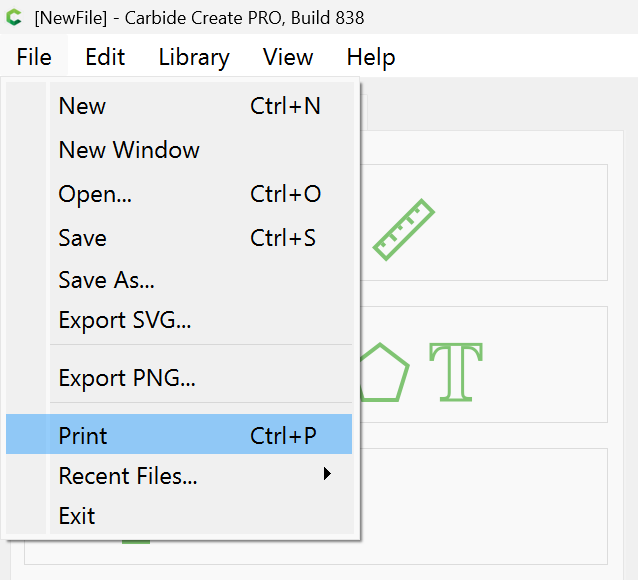
Task: Choose Save As... from the menu
Action: (106, 281)
